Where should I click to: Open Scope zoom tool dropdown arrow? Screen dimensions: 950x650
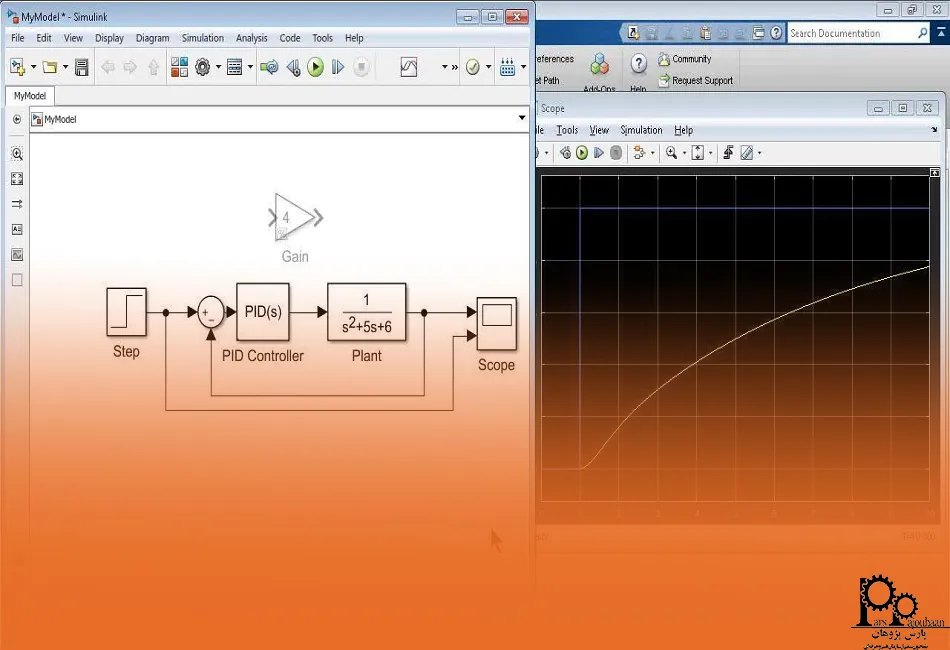pyautogui.click(x=684, y=153)
